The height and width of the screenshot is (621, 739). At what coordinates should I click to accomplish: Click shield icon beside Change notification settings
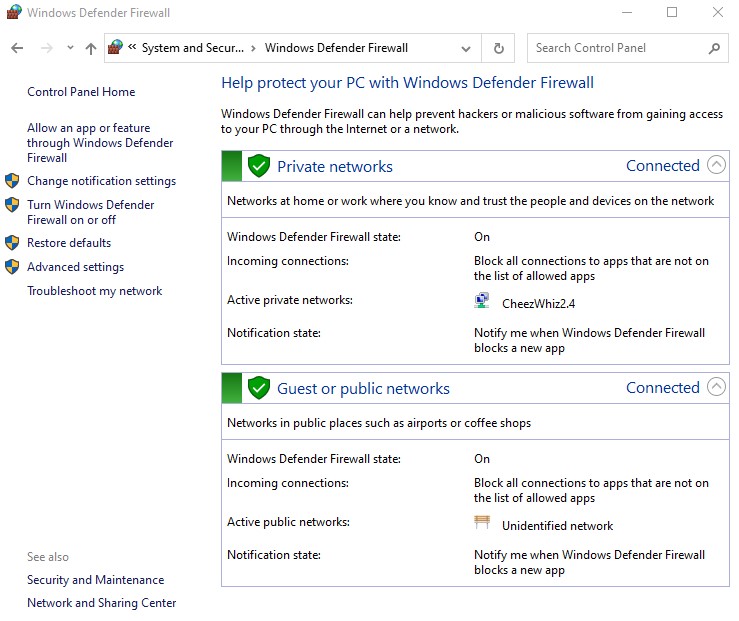[12, 180]
